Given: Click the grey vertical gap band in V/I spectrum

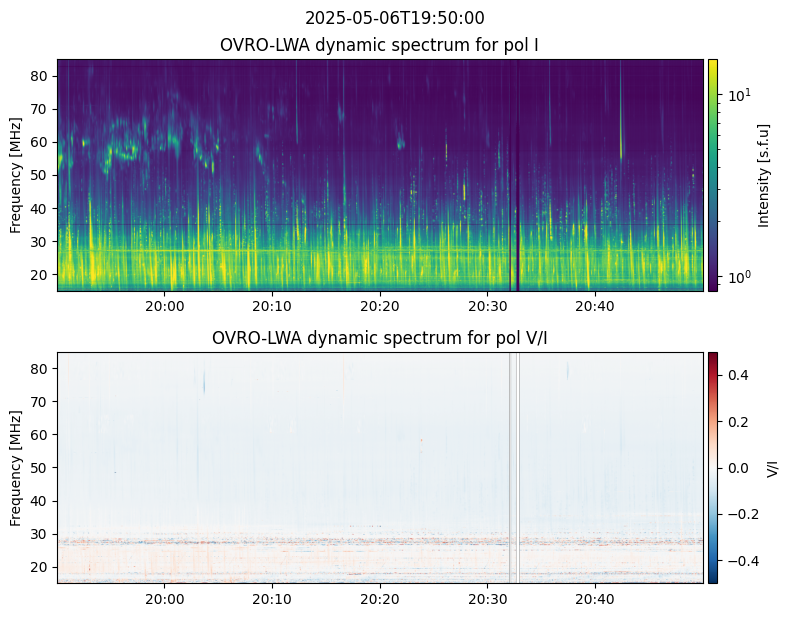Looking at the screenshot, I should tap(514, 467).
